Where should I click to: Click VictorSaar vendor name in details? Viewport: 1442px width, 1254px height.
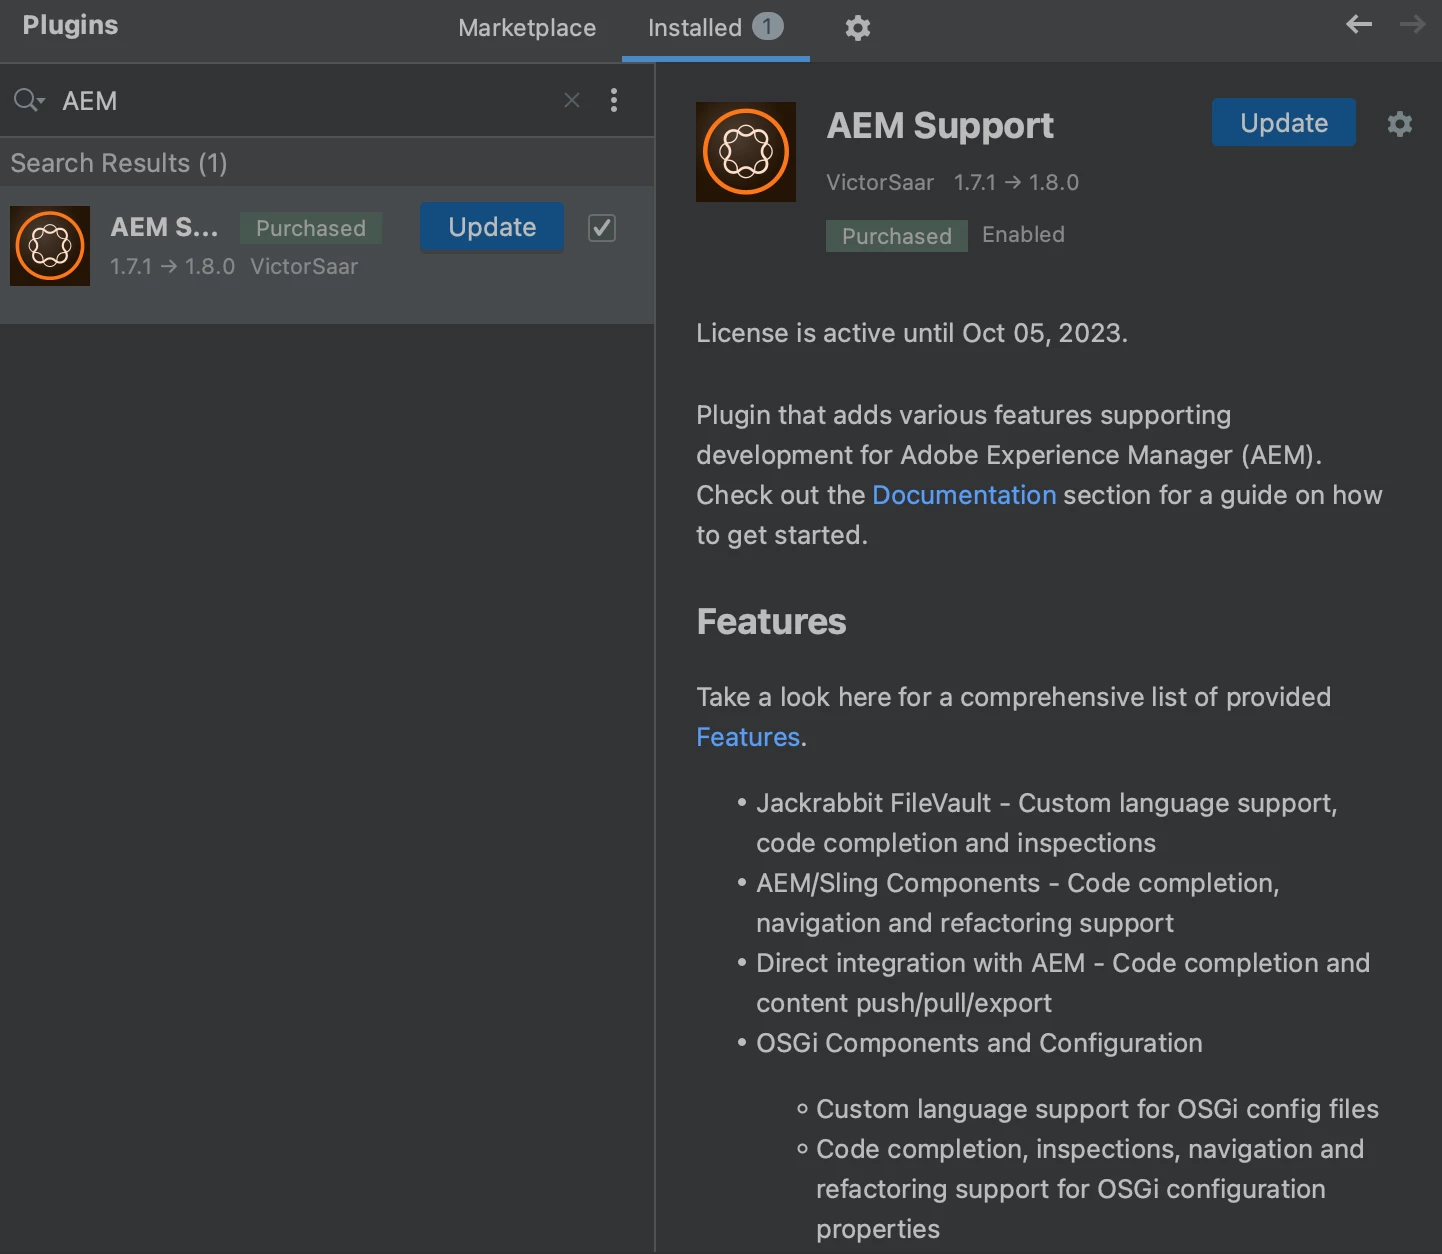(x=880, y=183)
